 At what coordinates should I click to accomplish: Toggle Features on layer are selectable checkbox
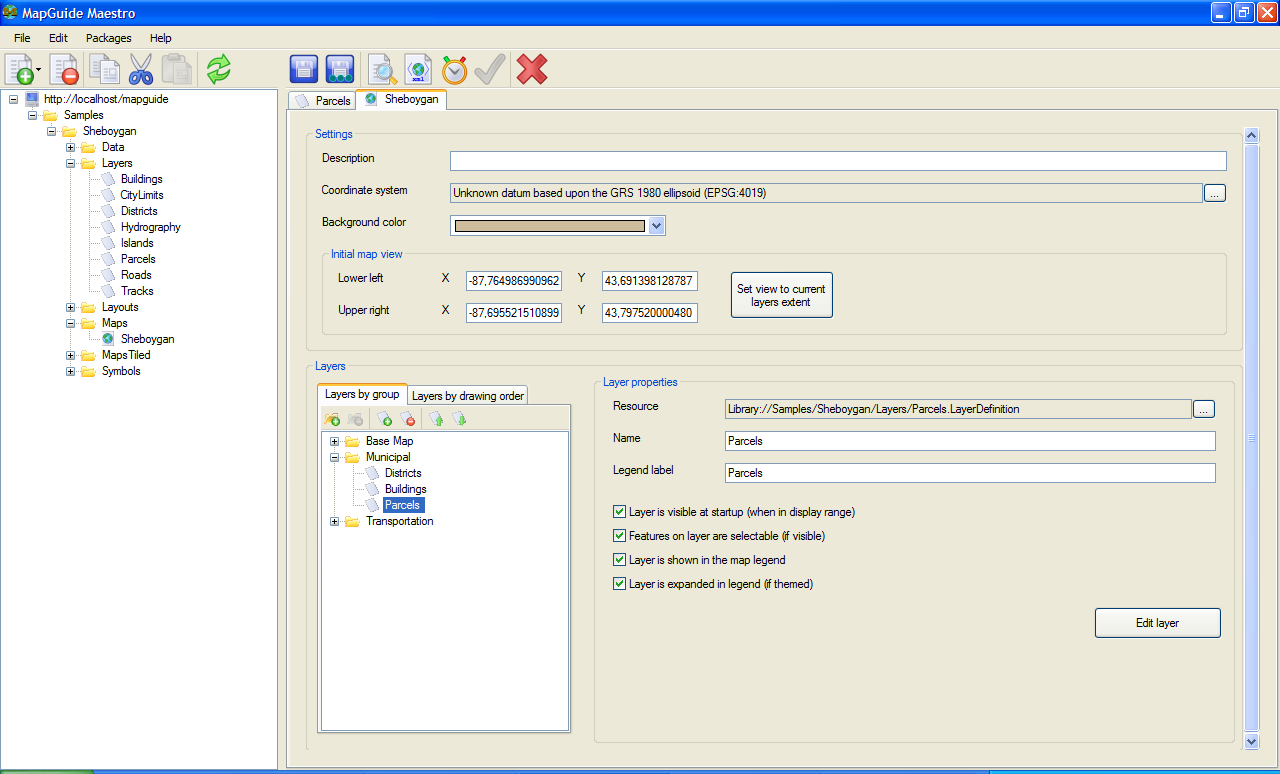click(x=620, y=536)
